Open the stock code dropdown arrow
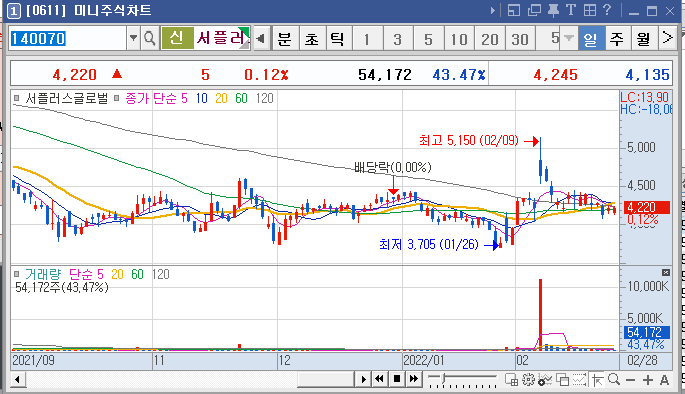 pos(133,38)
